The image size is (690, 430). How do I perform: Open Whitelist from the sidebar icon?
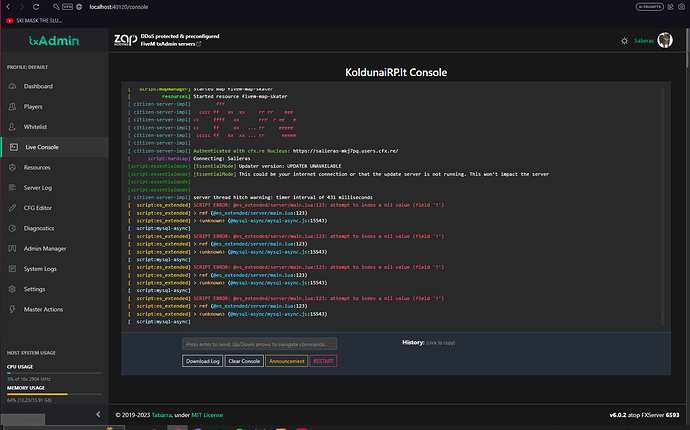[x=11, y=127]
